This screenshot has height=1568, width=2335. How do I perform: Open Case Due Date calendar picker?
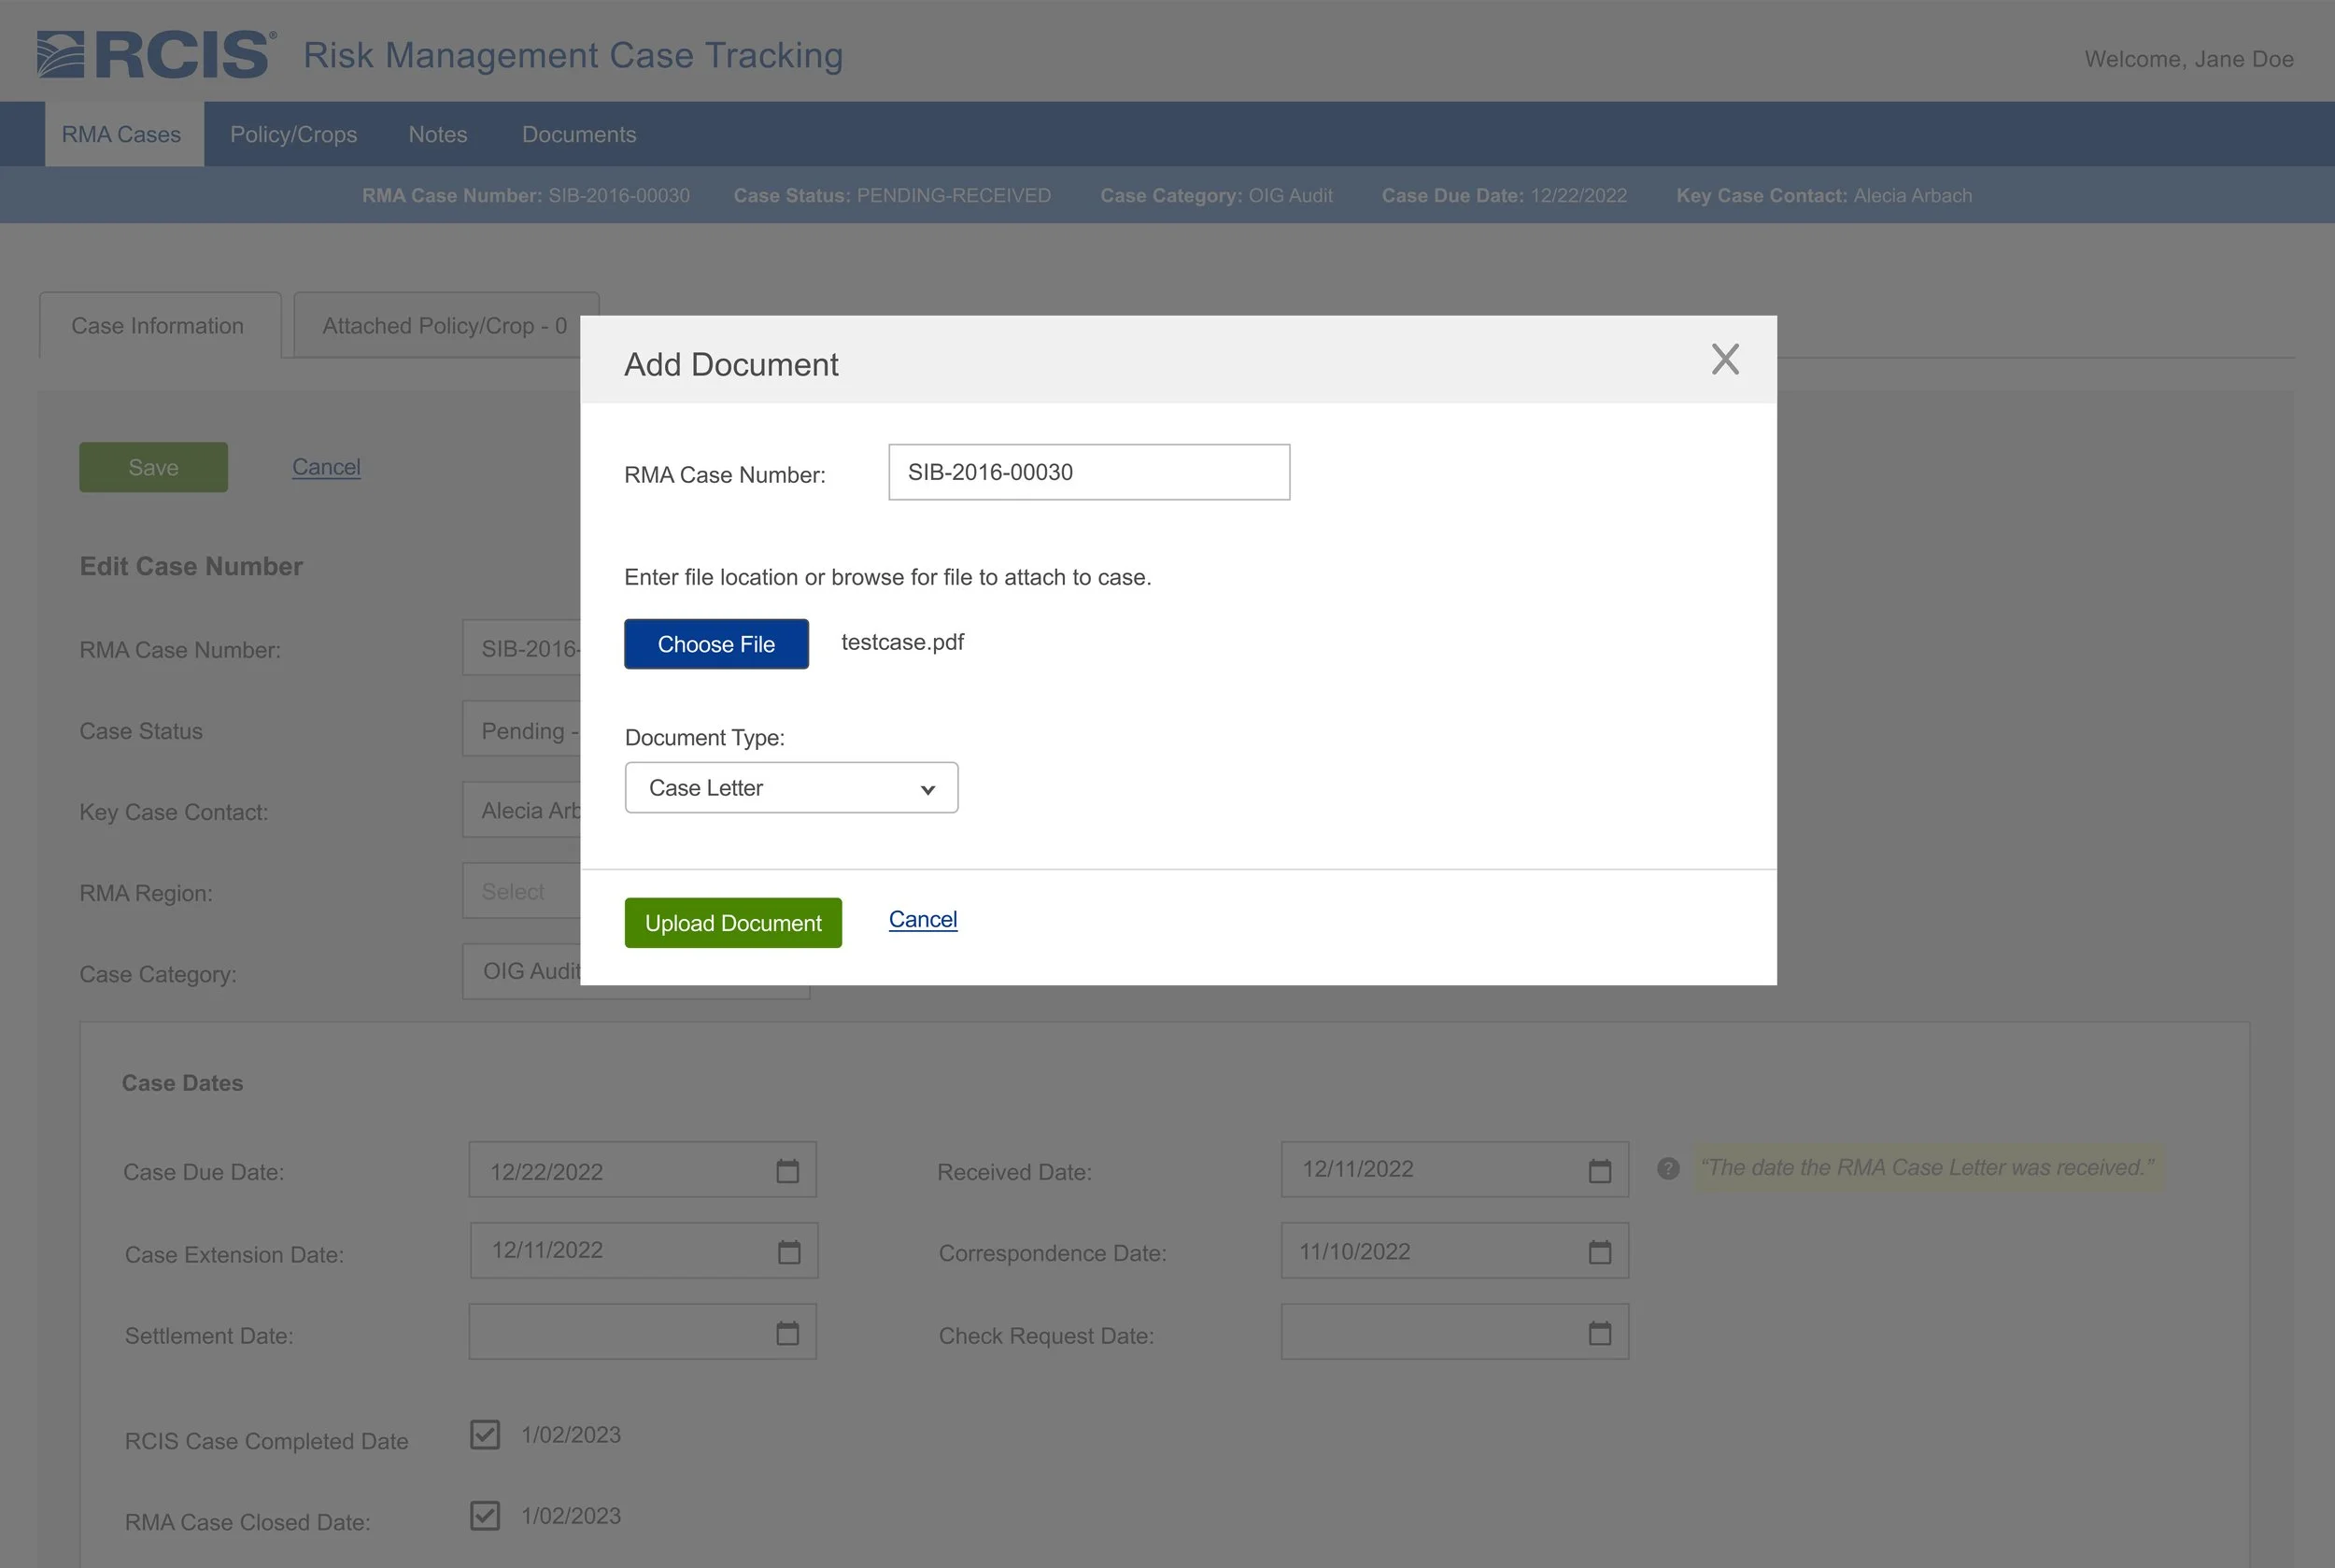(787, 1171)
